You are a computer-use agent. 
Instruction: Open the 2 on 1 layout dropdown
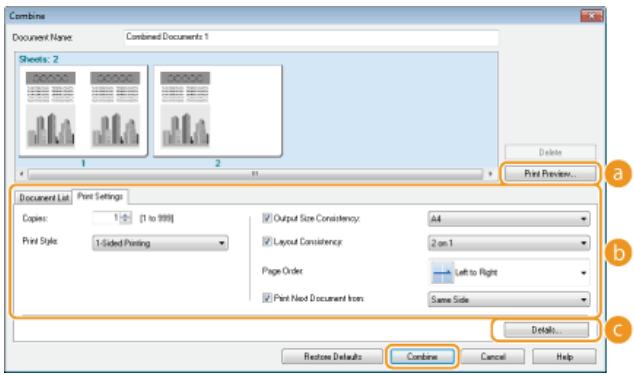509,243
